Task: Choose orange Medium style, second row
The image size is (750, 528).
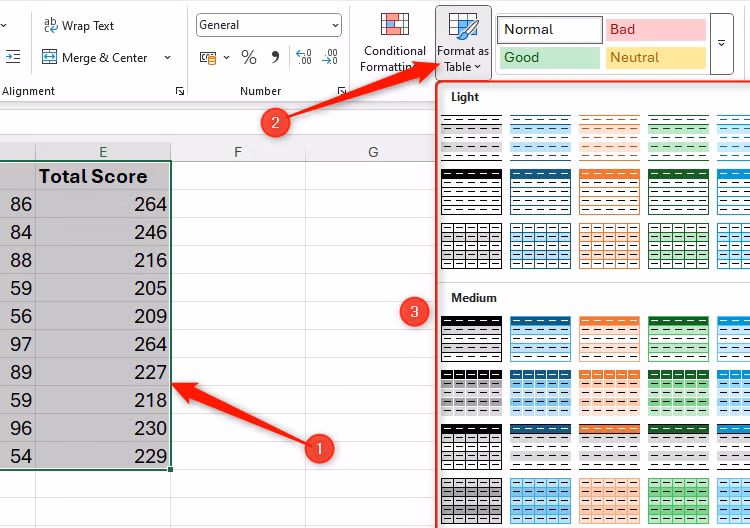Action: click(x=609, y=393)
